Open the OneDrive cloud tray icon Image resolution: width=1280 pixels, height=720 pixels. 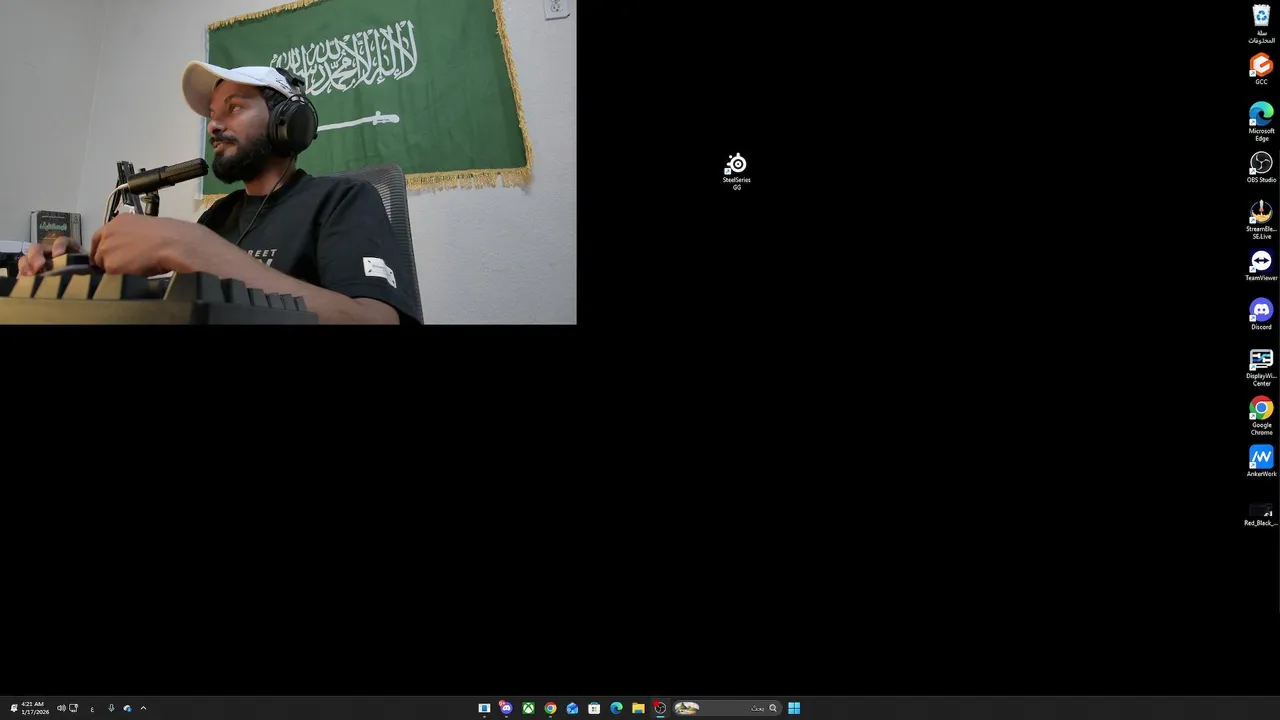tap(127, 708)
